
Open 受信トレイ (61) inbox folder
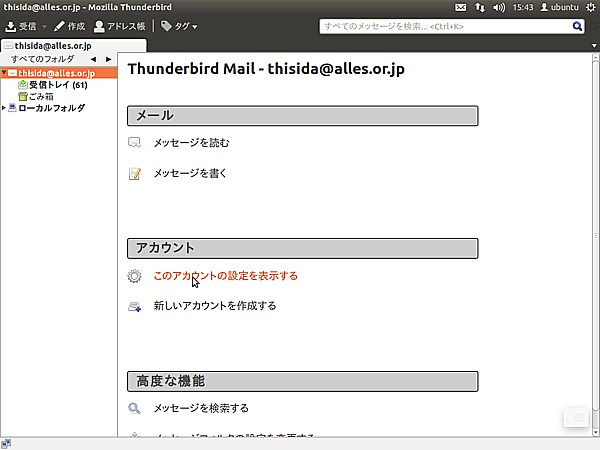(x=53, y=85)
